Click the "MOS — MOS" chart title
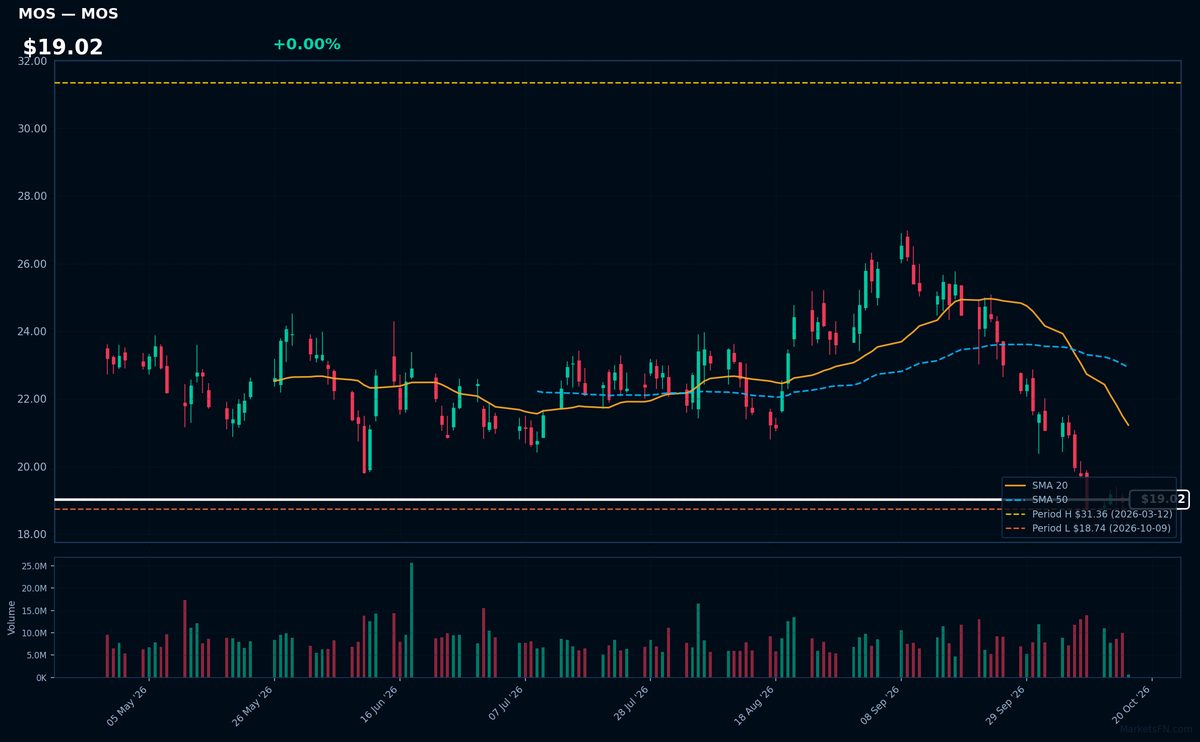 click(x=68, y=14)
